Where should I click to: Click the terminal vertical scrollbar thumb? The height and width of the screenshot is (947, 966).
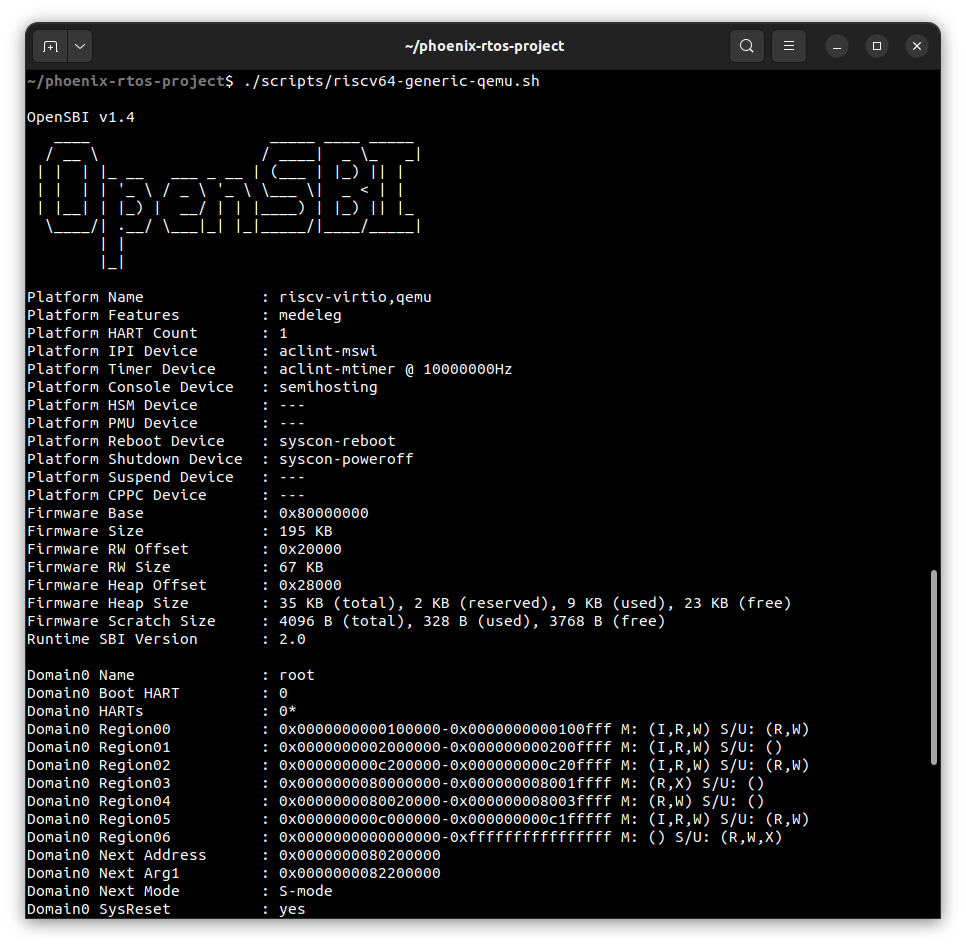coord(934,667)
